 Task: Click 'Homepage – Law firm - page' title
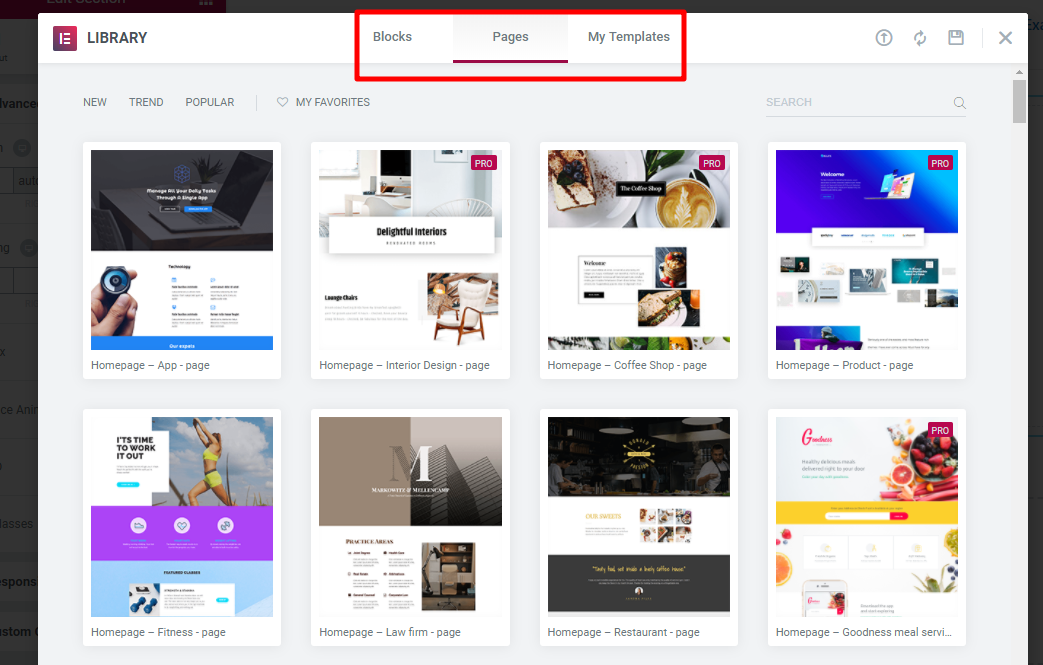(390, 632)
